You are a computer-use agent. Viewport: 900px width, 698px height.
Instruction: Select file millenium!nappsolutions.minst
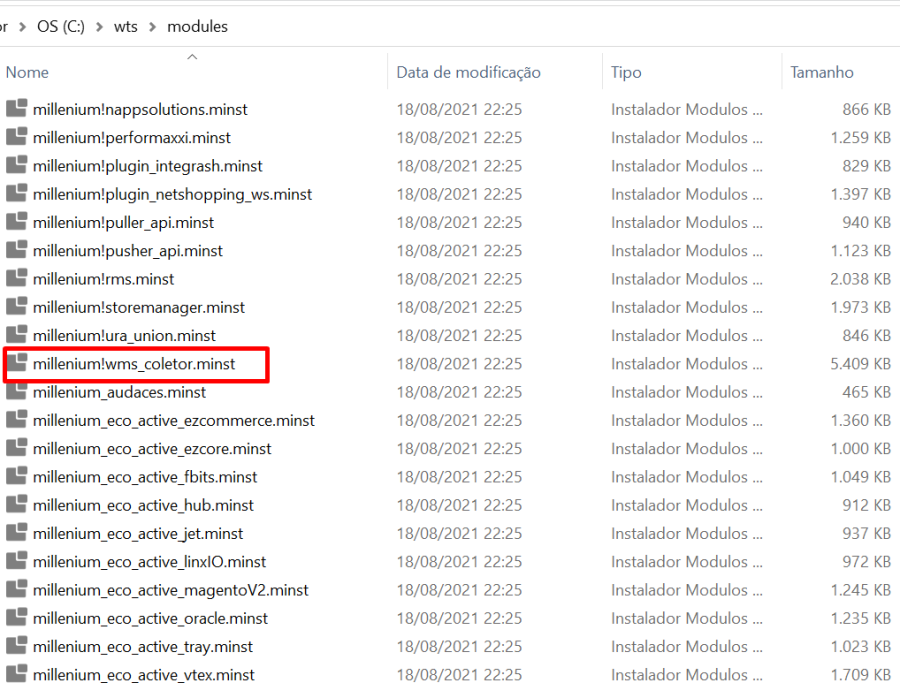(x=140, y=110)
